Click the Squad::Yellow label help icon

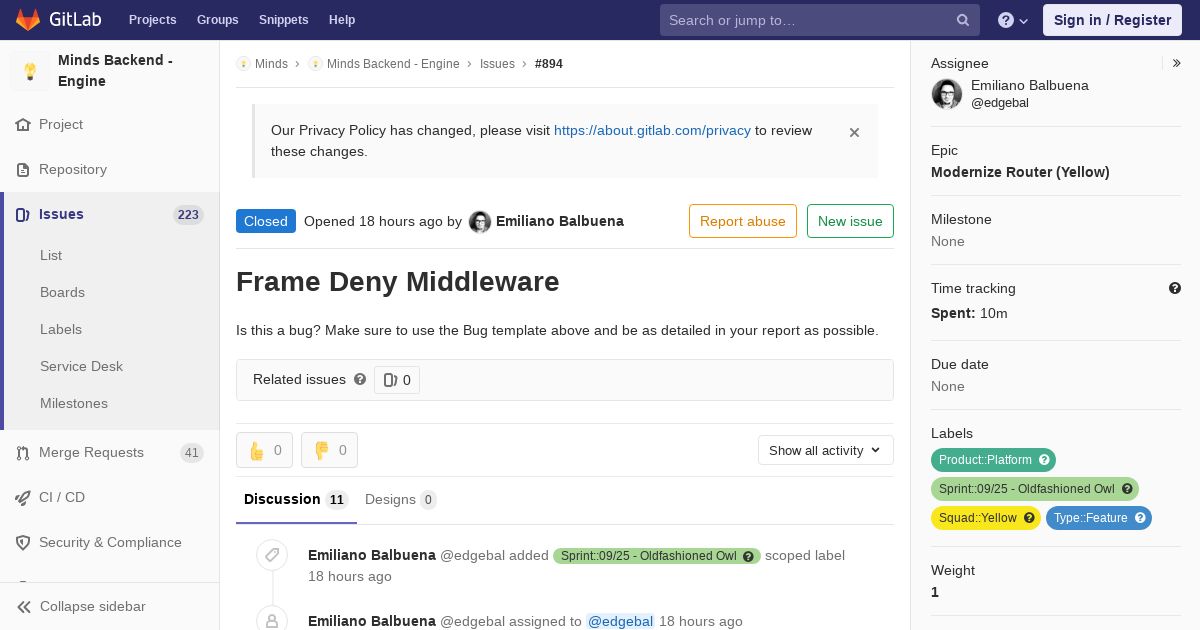pyautogui.click(x=1029, y=518)
